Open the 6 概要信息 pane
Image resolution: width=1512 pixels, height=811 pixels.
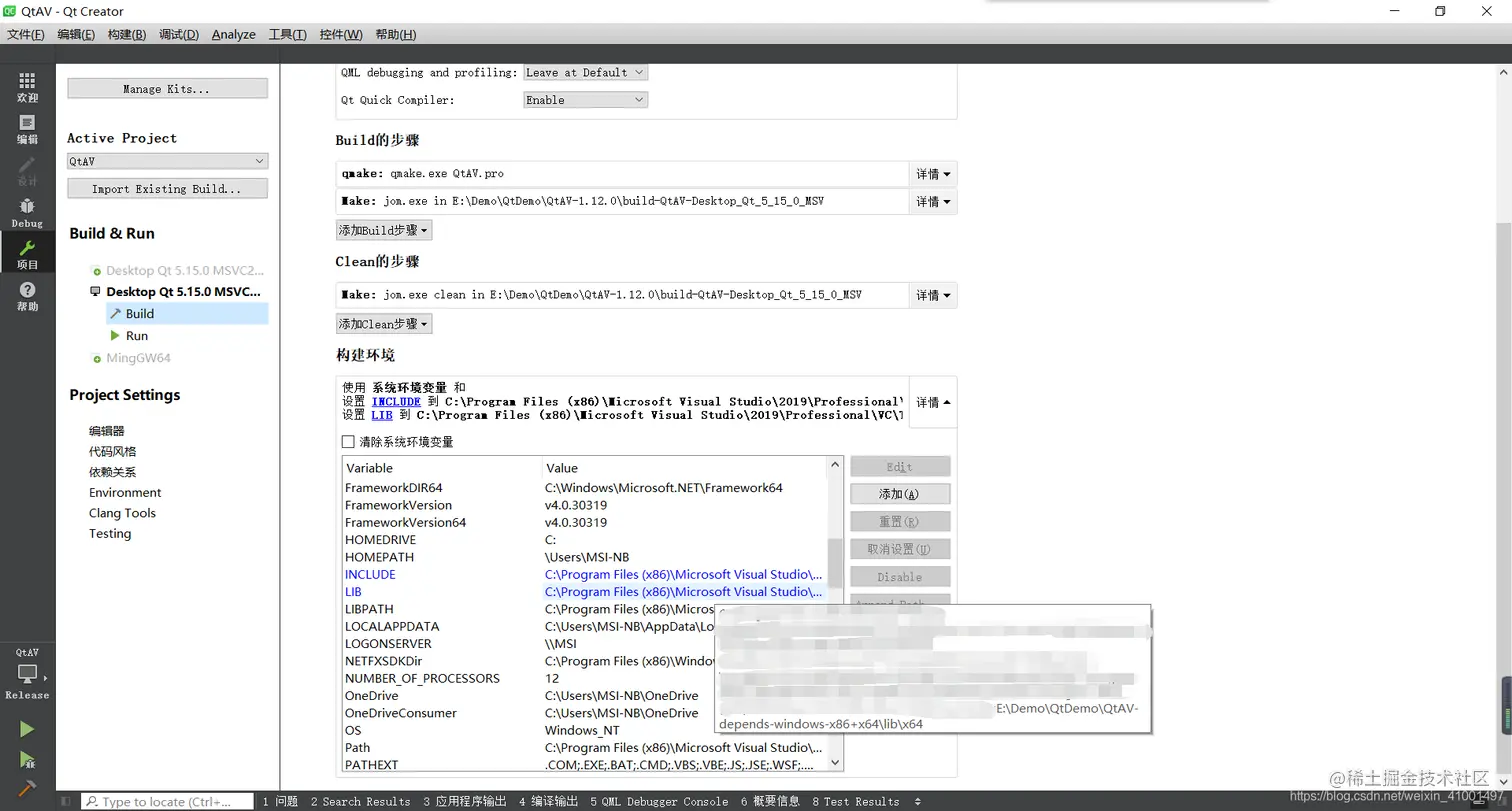[x=770, y=801]
